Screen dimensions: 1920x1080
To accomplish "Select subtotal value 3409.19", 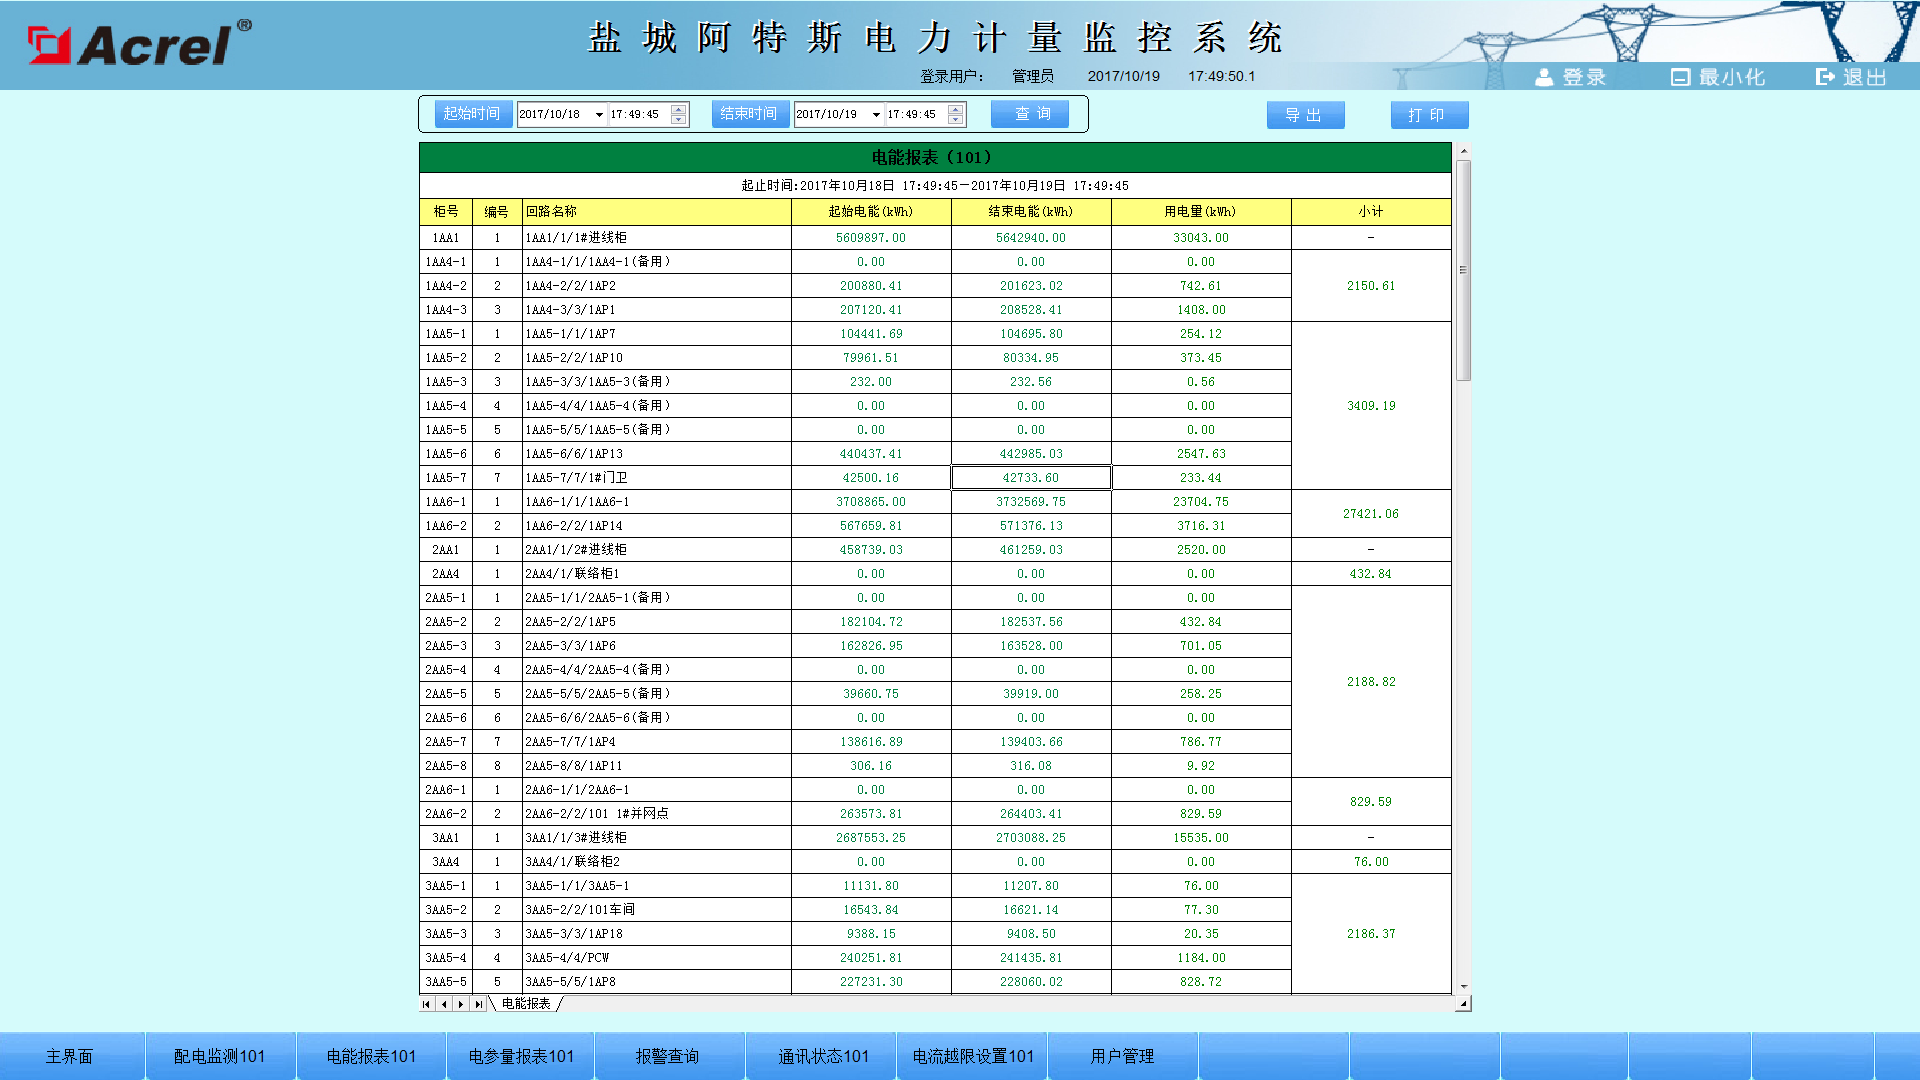I will coord(1371,406).
